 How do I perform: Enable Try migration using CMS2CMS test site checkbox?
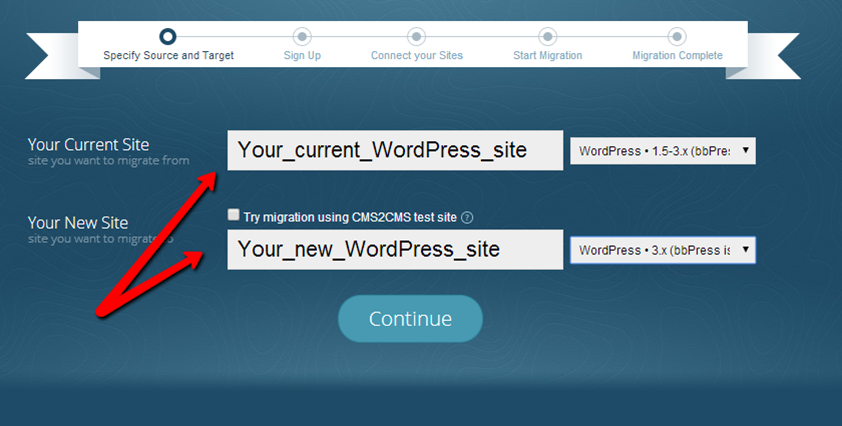pos(233,215)
